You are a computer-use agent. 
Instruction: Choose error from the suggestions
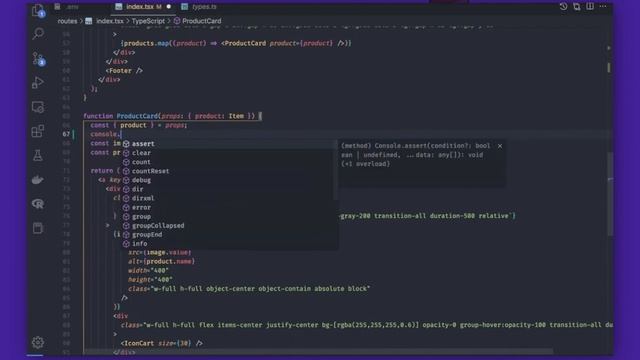[x=229, y=207]
